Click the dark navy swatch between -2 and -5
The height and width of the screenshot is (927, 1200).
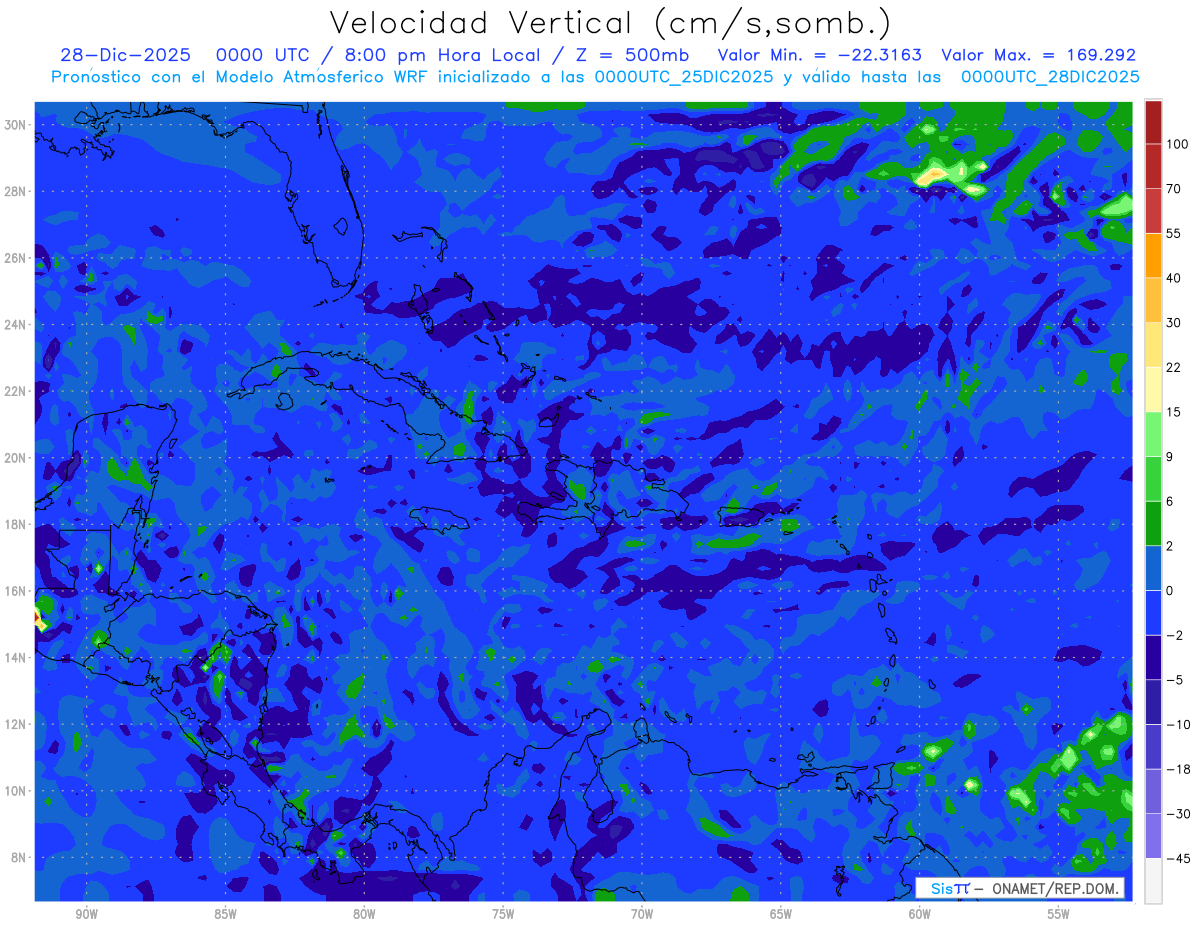click(1153, 657)
